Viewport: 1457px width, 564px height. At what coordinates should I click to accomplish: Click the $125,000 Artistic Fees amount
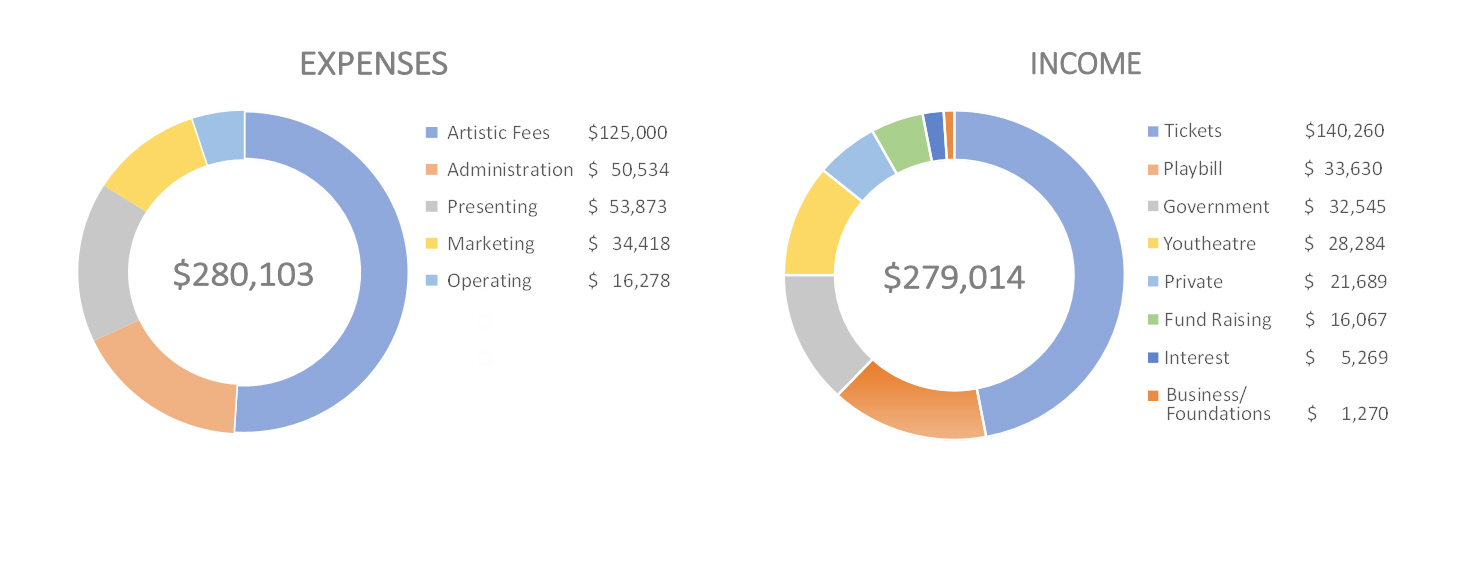[x=627, y=133]
